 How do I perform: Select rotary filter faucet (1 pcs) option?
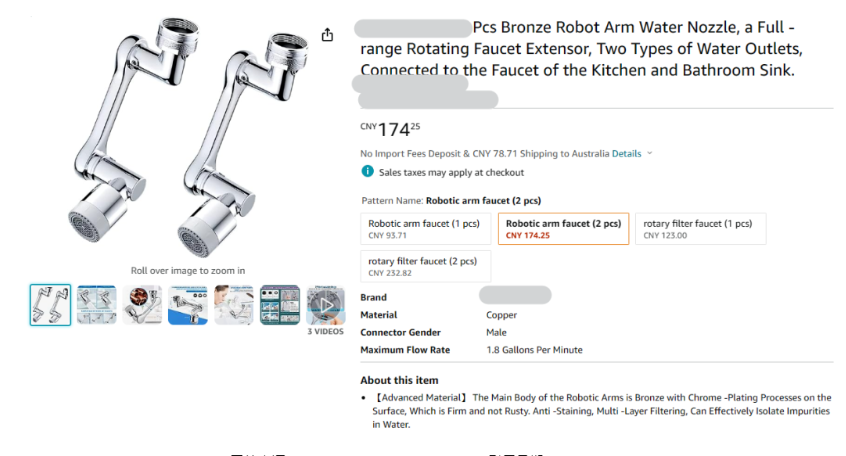point(700,229)
